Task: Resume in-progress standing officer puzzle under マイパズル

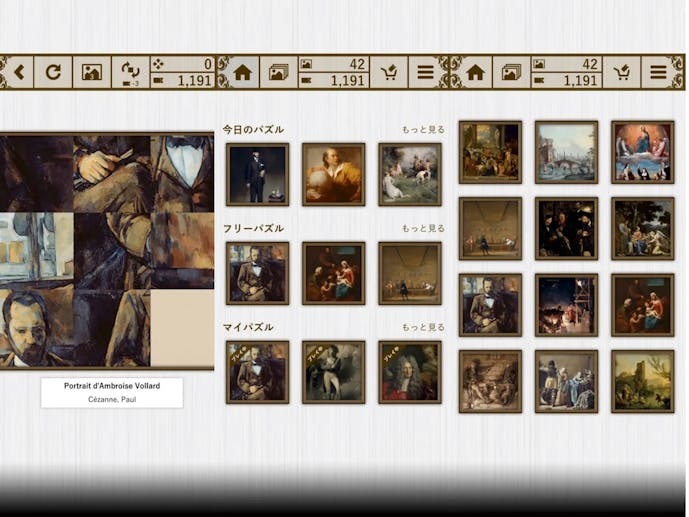Action: click(x=334, y=372)
